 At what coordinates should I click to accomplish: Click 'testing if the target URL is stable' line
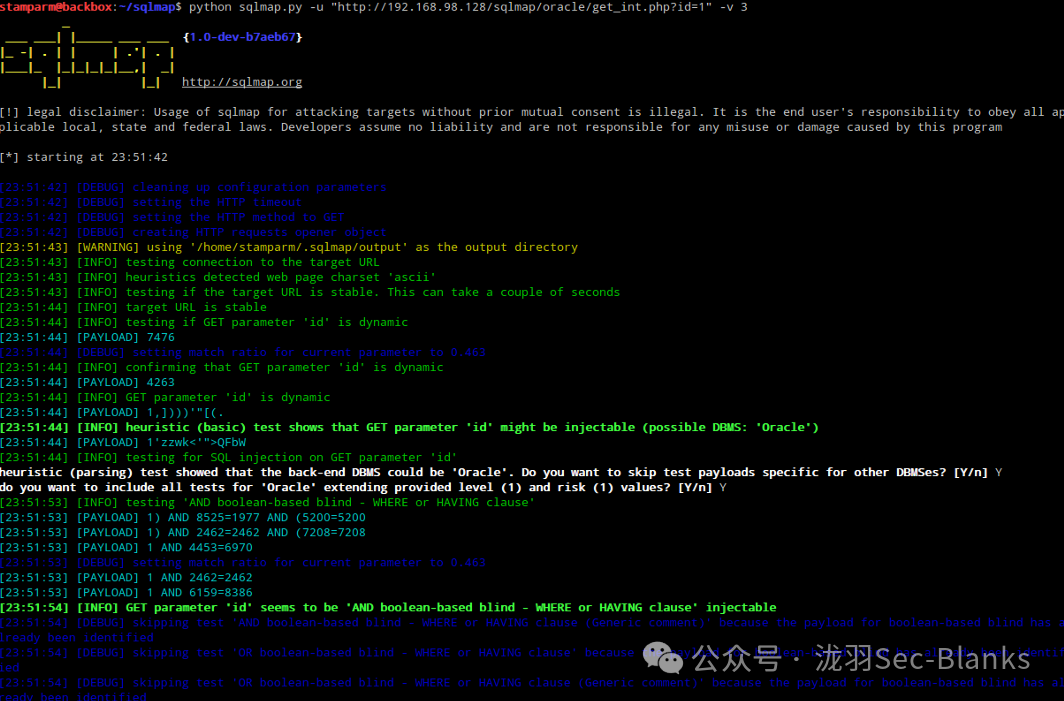(x=309, y=292)
